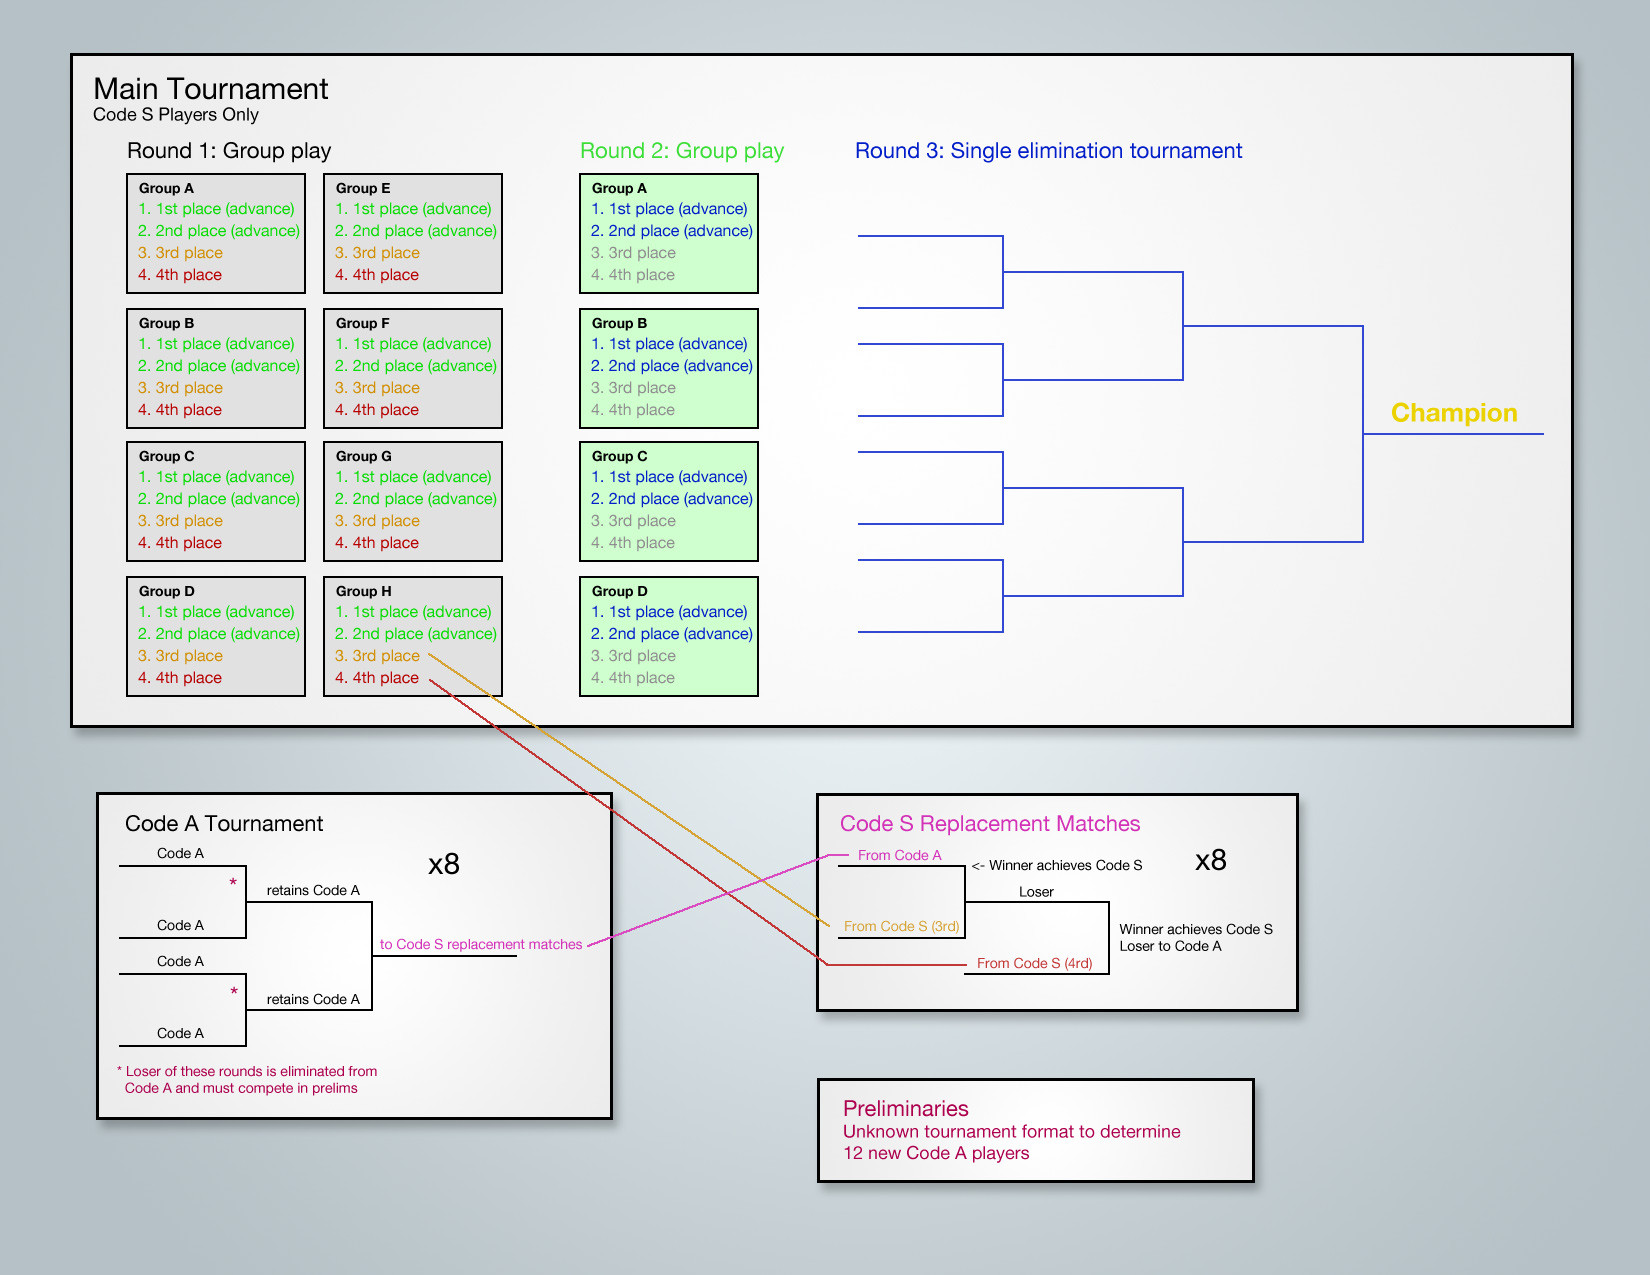This screenshot has height=1275, width=1650.
Task: Click the x8 label in Code A Tournament
Action: tap(443, 864)
